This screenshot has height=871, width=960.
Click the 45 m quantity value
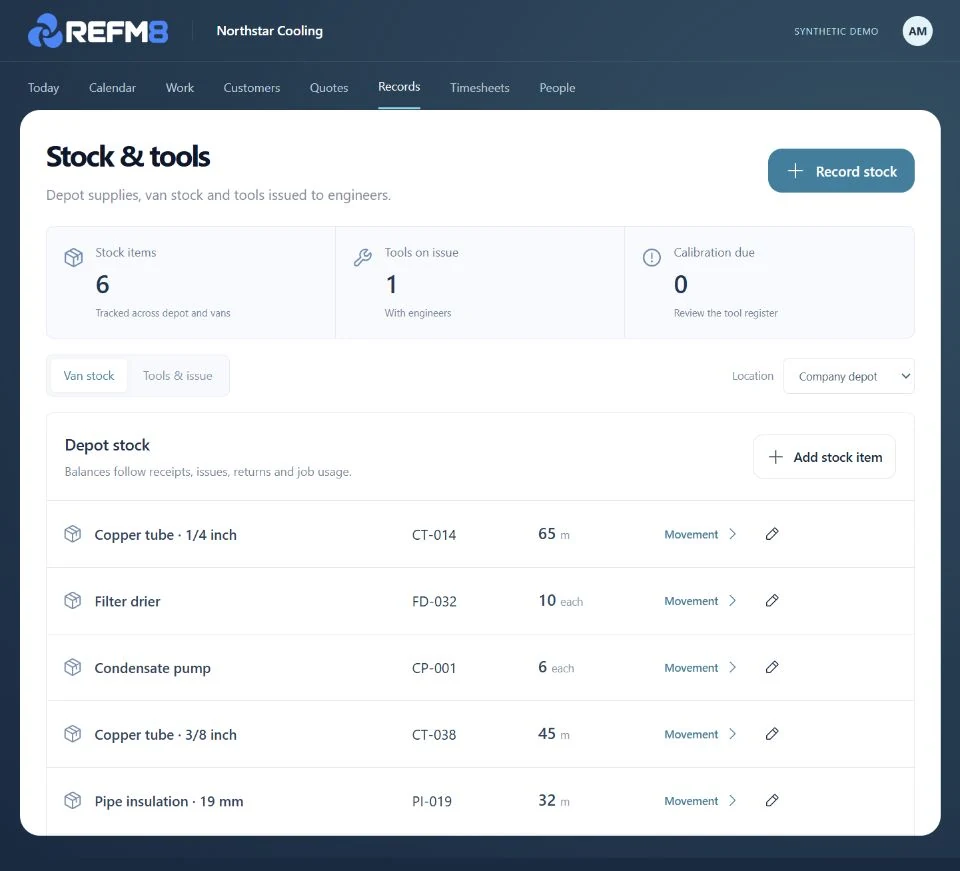[553, 733]
